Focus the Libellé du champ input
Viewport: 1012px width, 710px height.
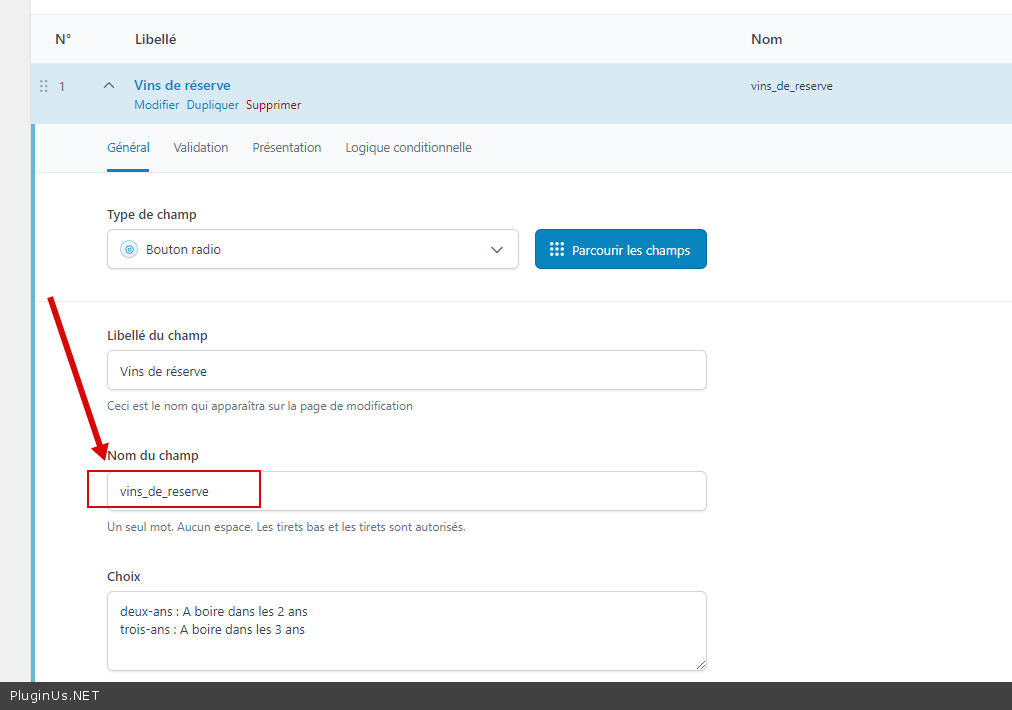[406, 371]
